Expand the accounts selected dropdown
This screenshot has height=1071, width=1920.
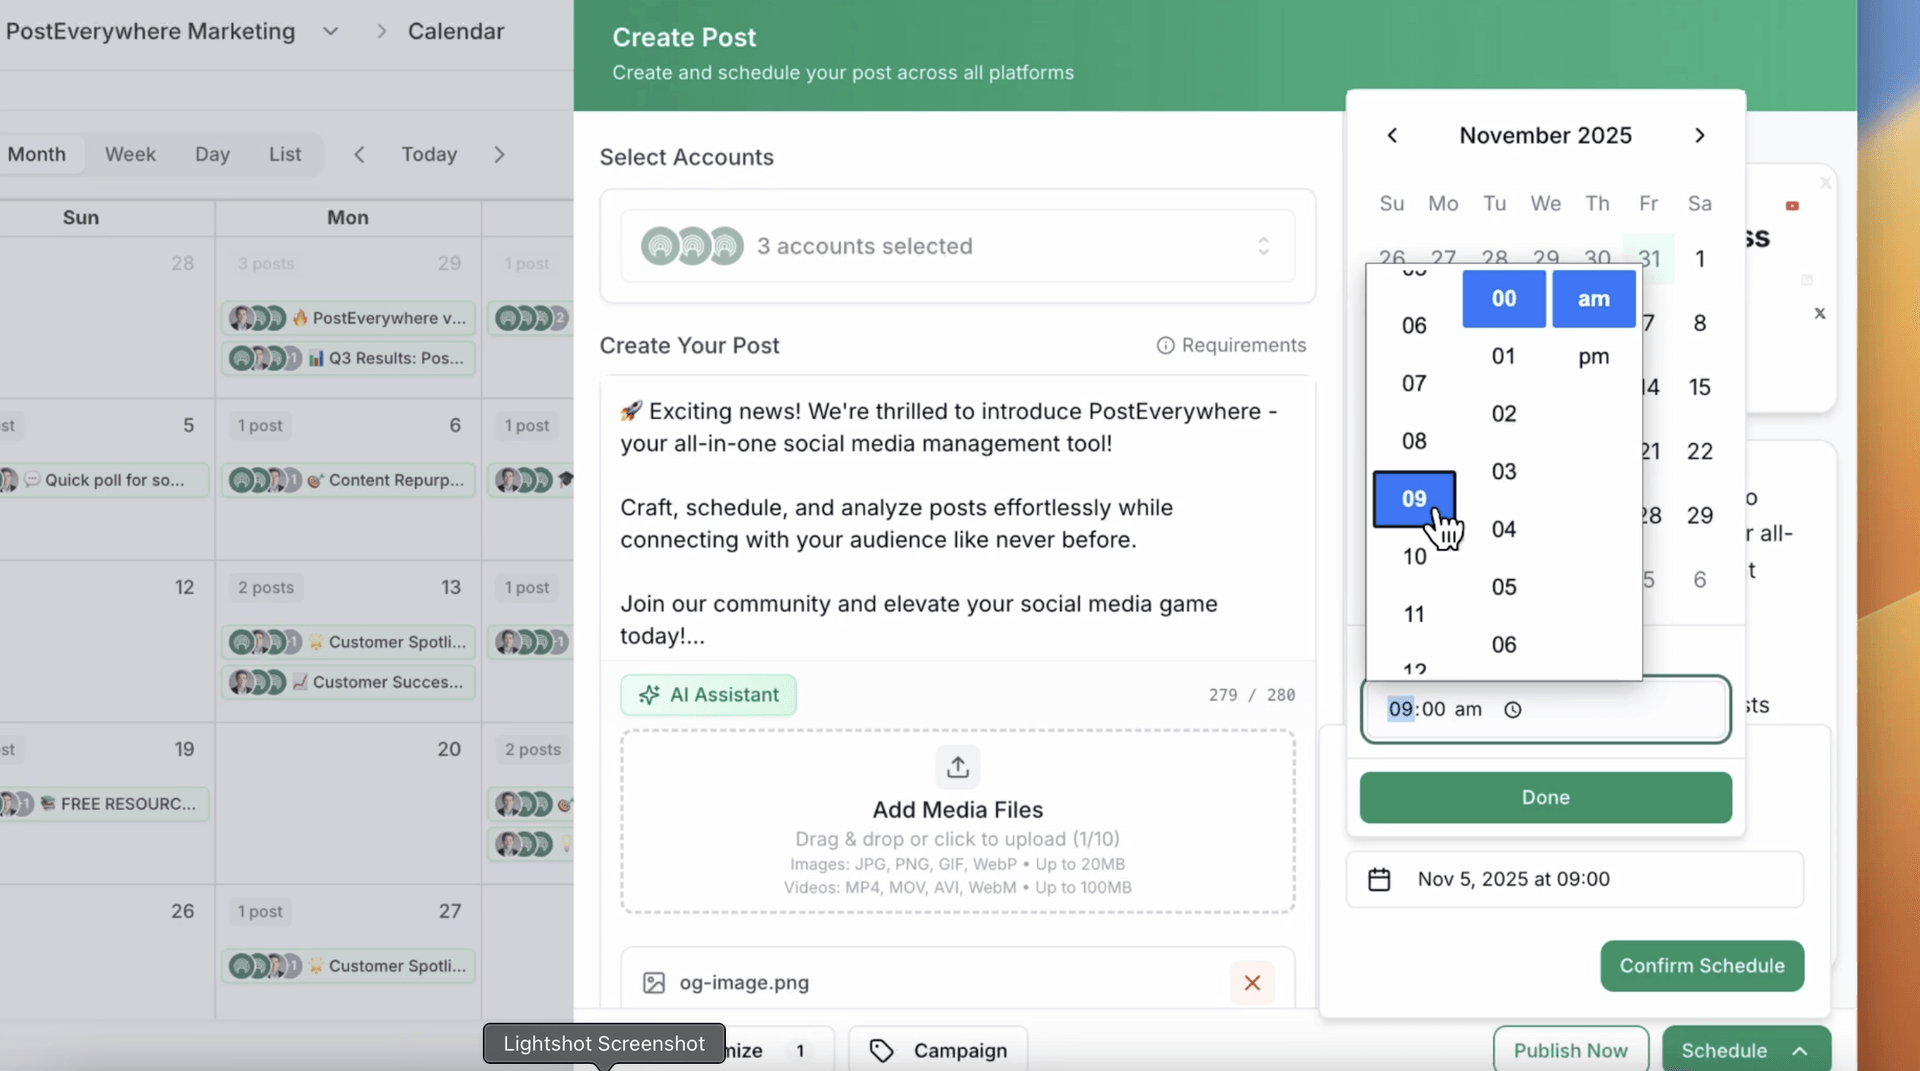coord(1263,246)
